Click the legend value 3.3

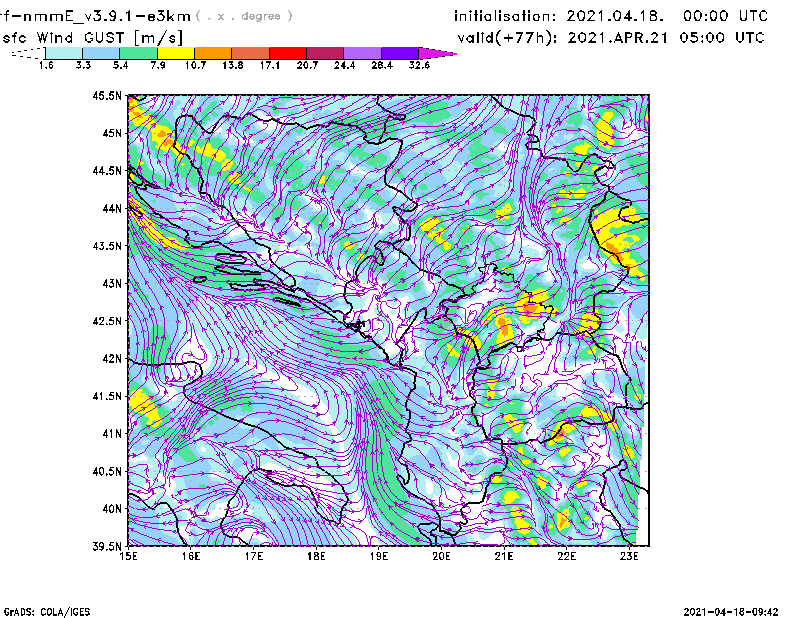(83, 65)
